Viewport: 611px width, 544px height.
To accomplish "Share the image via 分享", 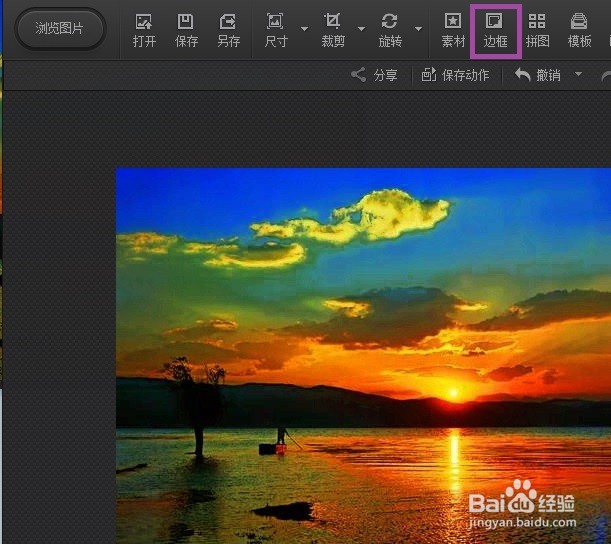I will click(374, 75).
